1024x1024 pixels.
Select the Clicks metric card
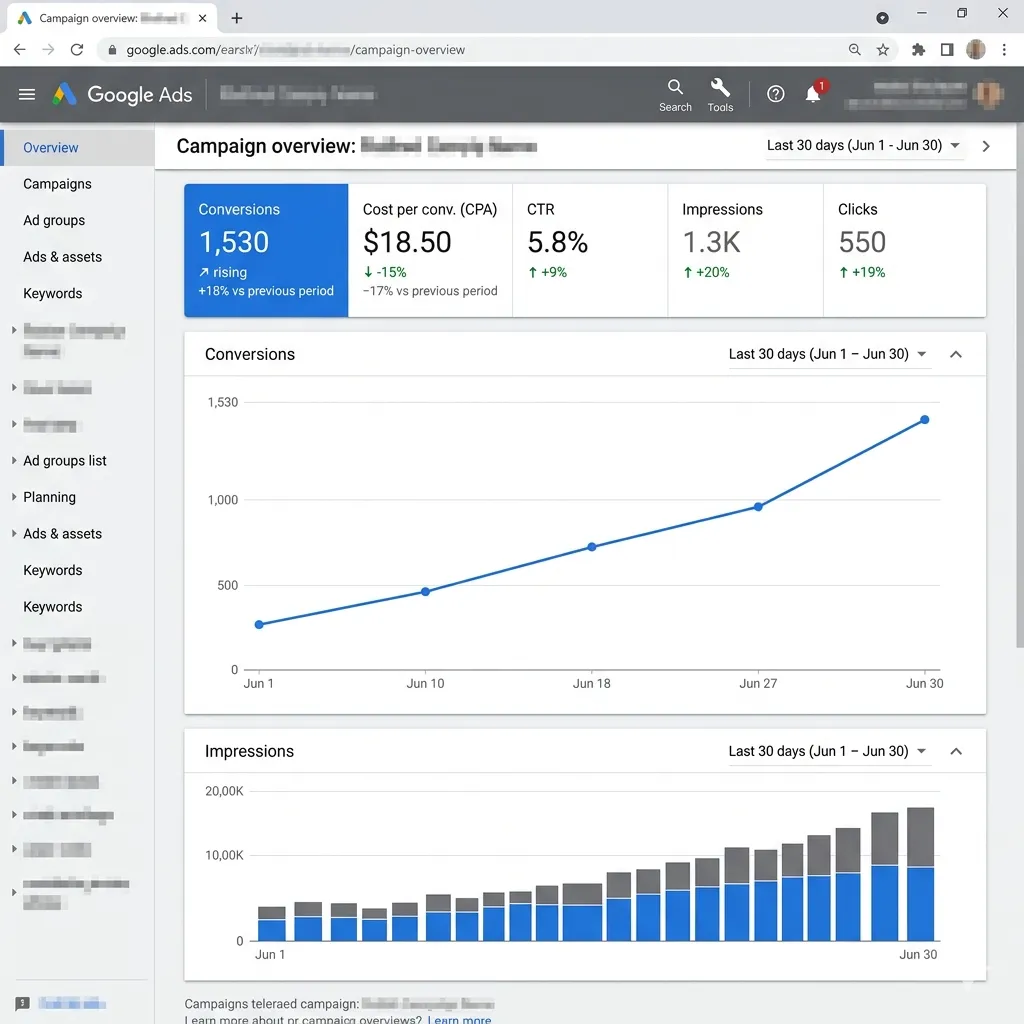coord(904,250)
